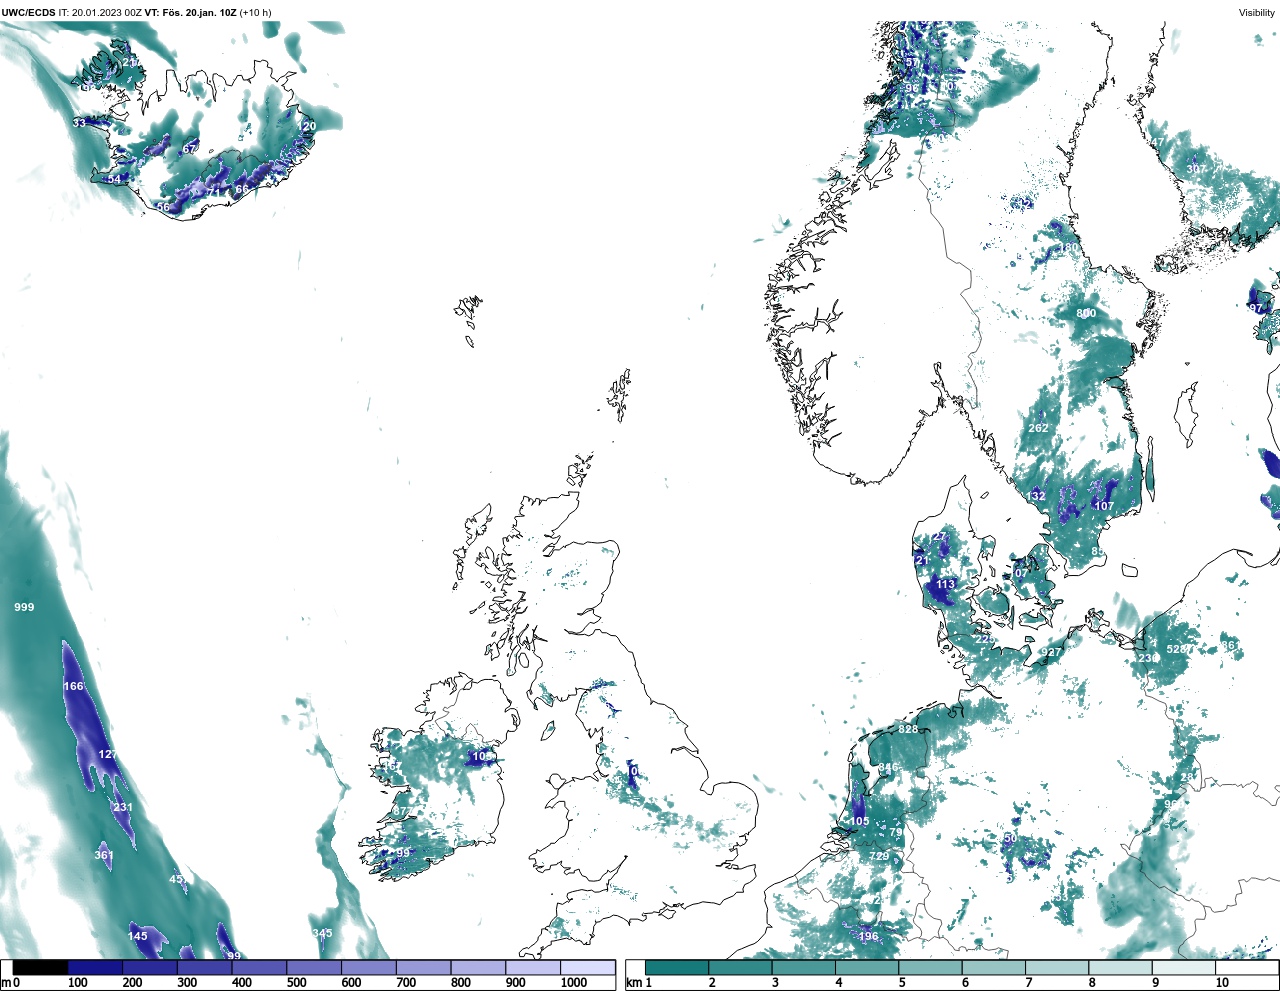Click the valid time 'Fös. 20.jan. 10Z'
This screenshot has height=991, width=1280.
198,13
